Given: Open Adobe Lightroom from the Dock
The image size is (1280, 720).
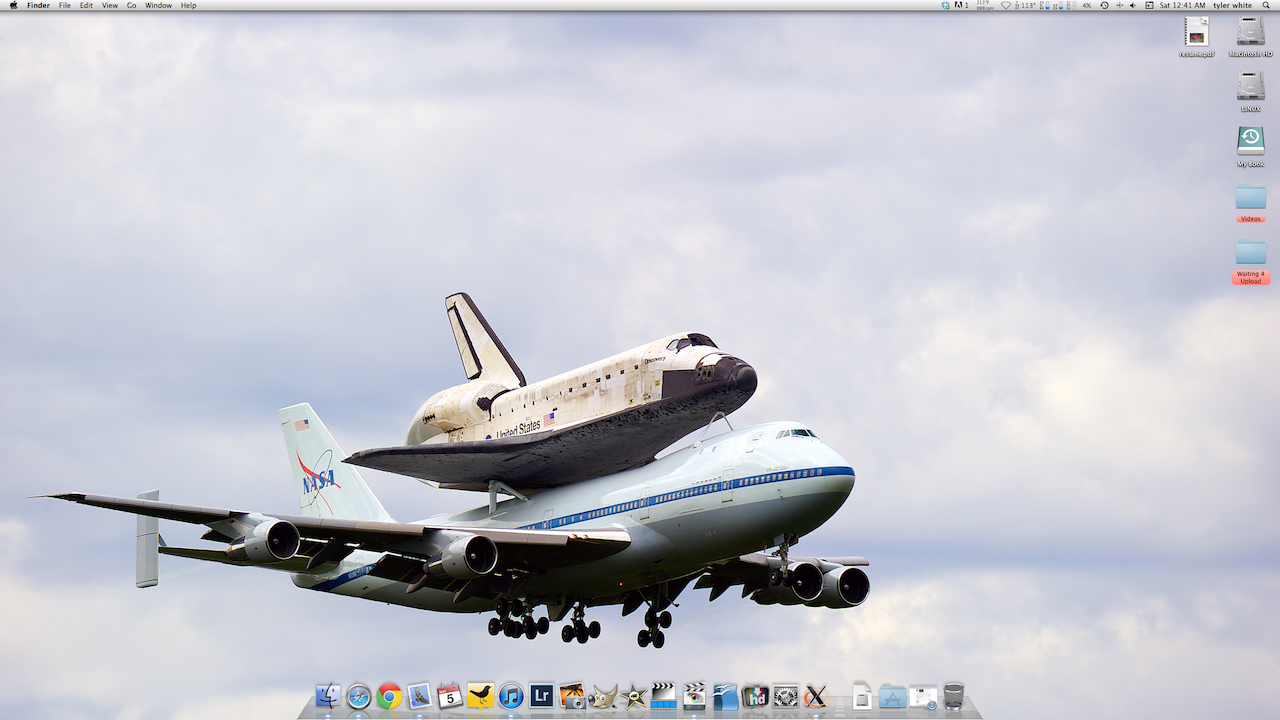Looking at the screenshot, I should click(541, 696).
